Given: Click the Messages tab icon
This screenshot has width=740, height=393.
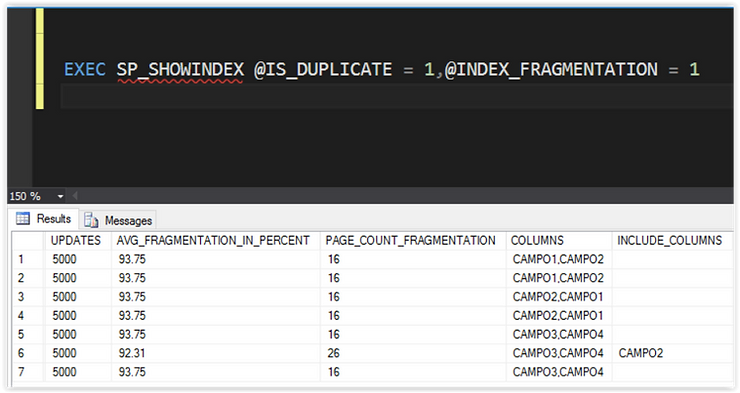Looking at the screenshot, I should [91, 220].
